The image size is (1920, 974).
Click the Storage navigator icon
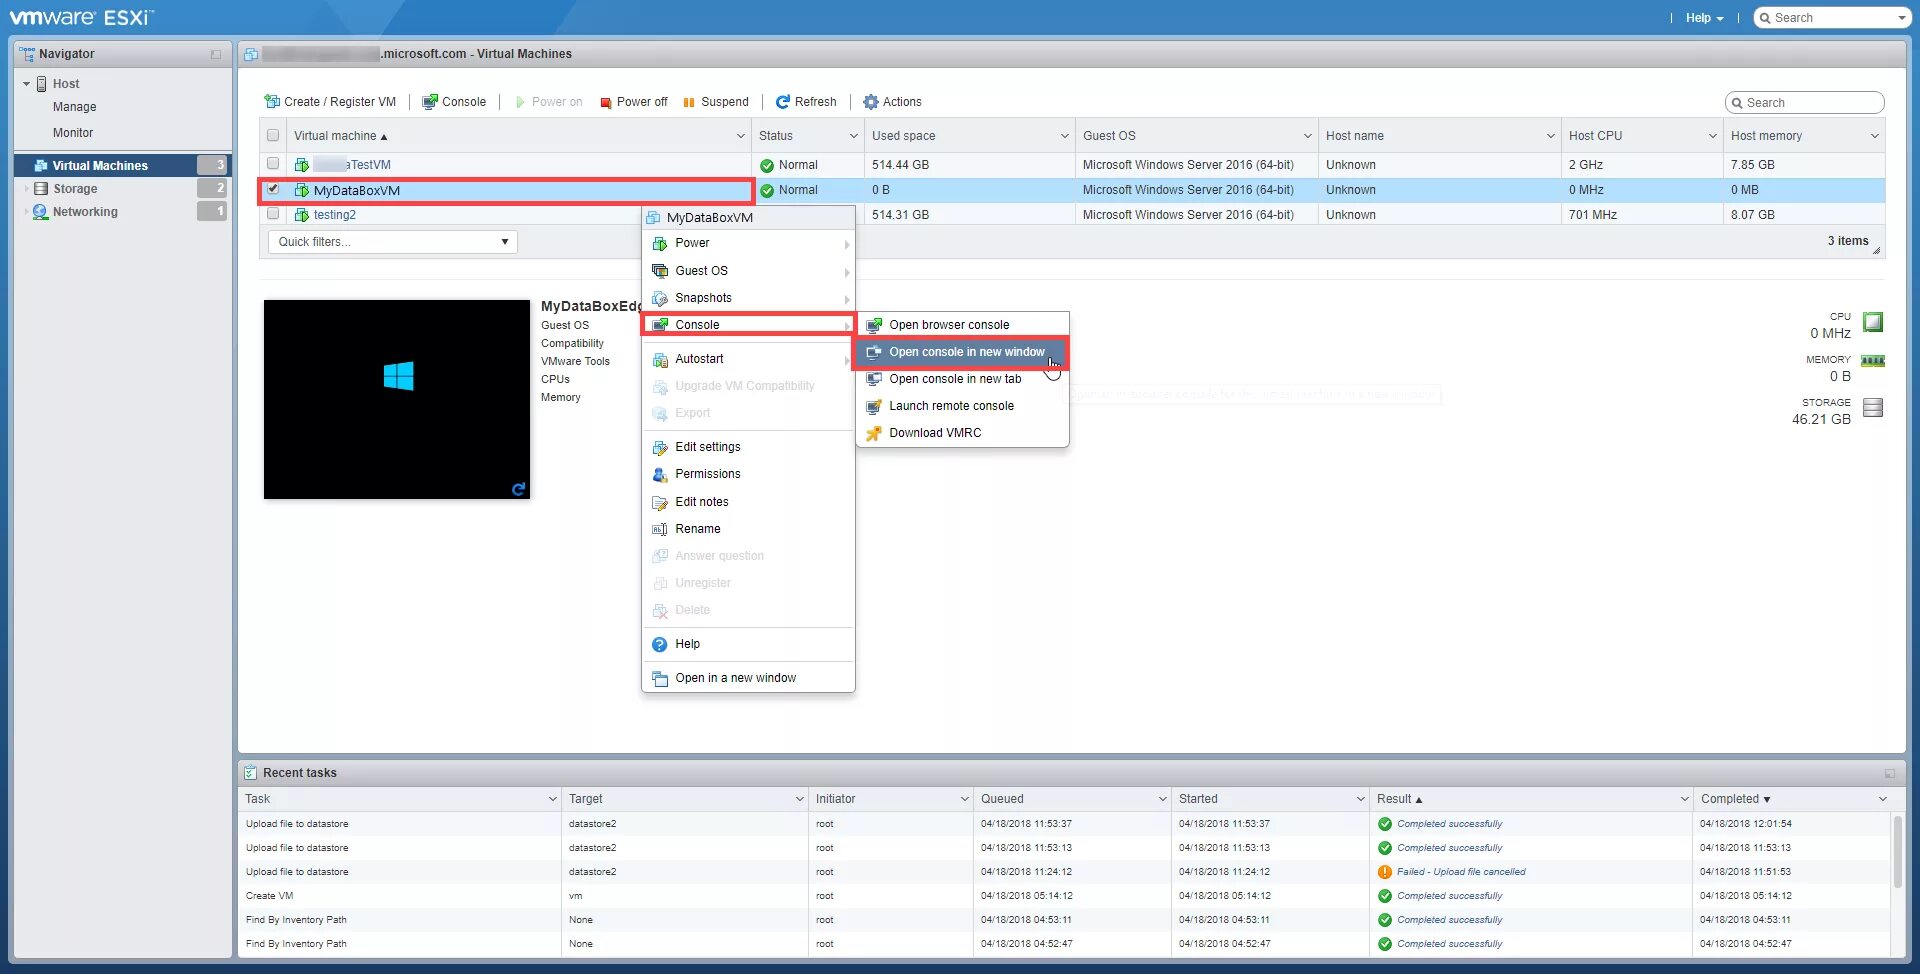click(x=41, y=188)
